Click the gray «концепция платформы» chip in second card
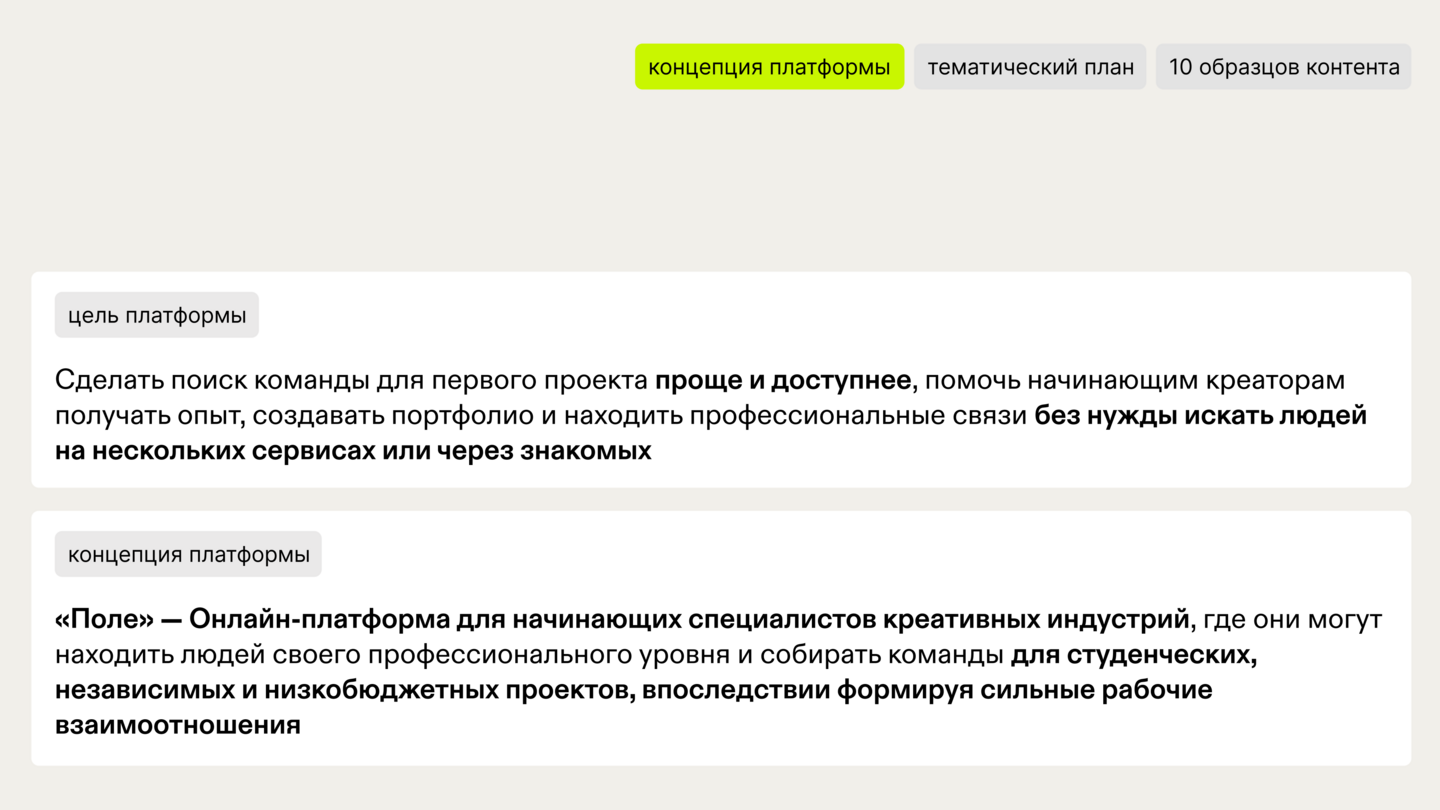 tap(188, 554)
